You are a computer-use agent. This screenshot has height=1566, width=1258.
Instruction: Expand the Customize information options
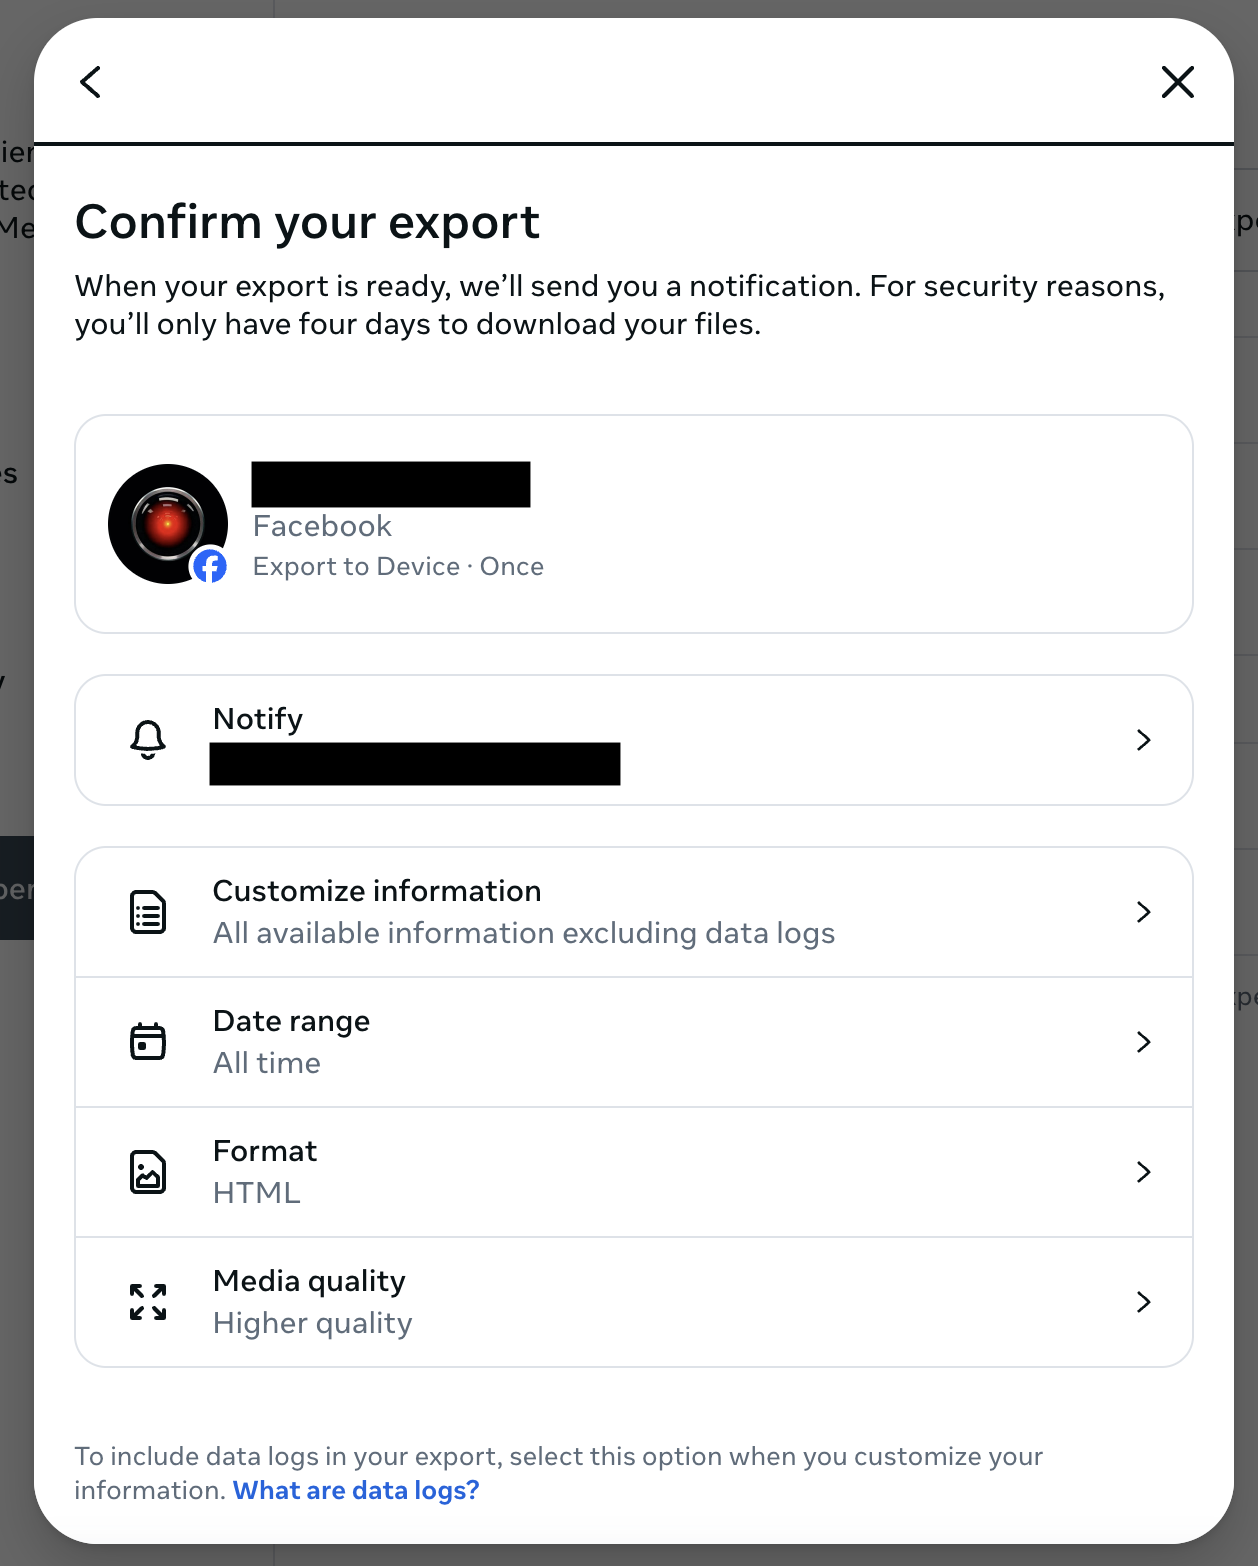(1144, 911)
